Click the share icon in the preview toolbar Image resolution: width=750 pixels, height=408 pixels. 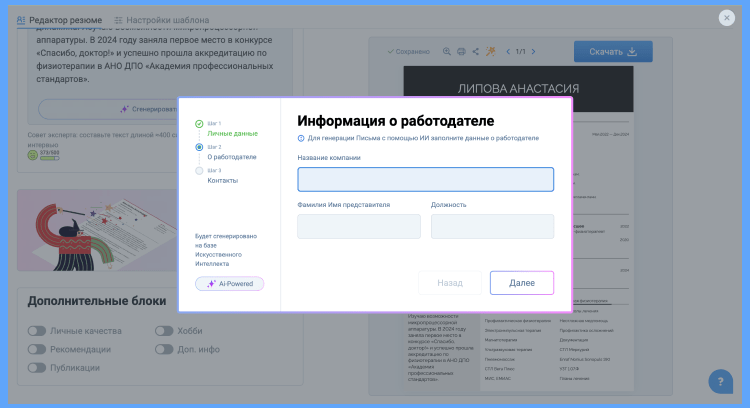475,51
